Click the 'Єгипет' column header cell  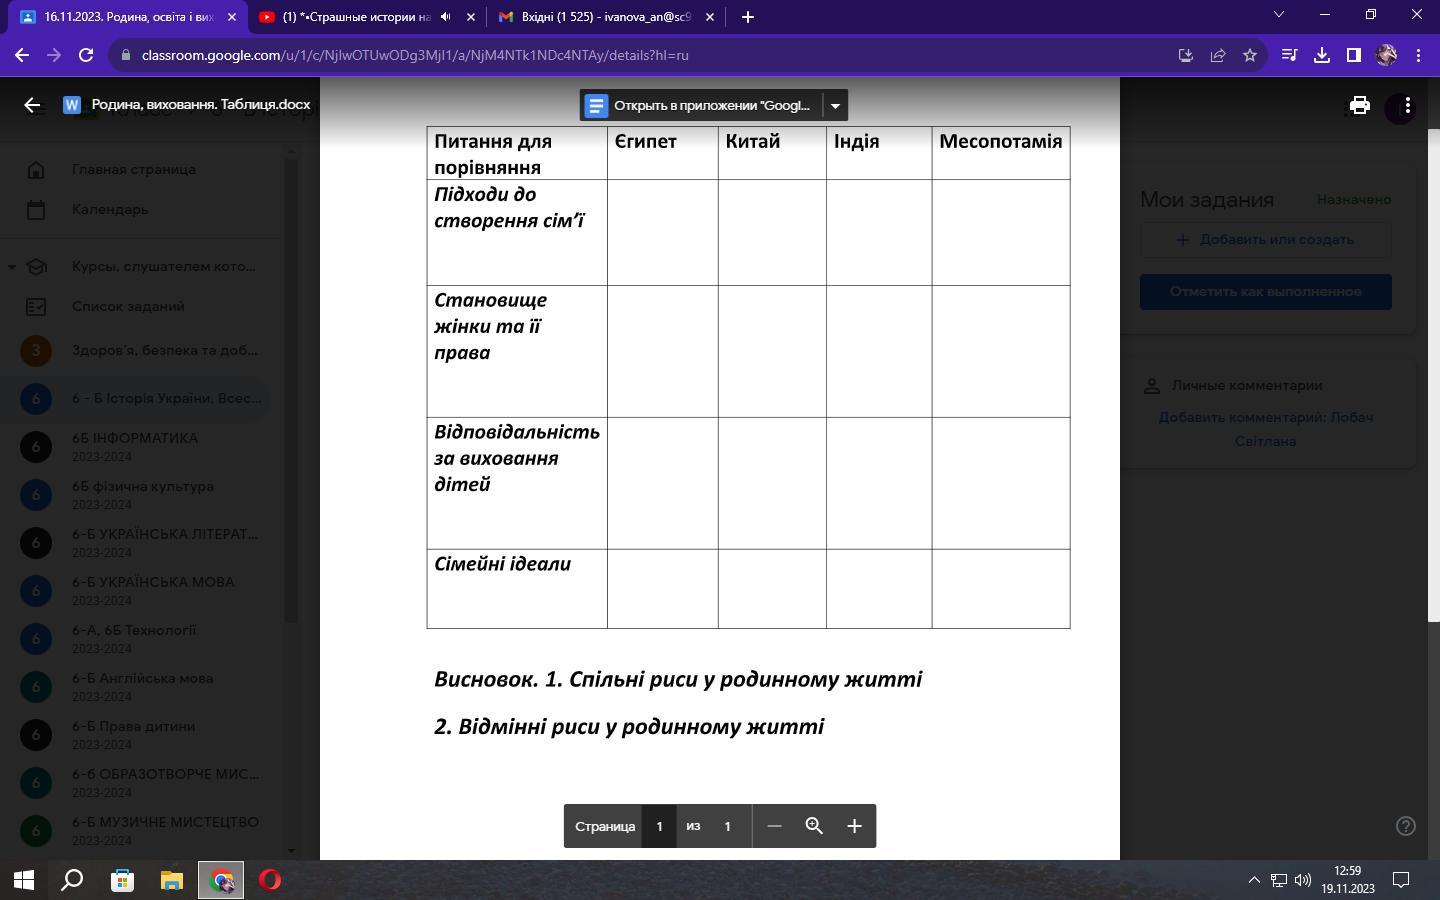[663, 154]
